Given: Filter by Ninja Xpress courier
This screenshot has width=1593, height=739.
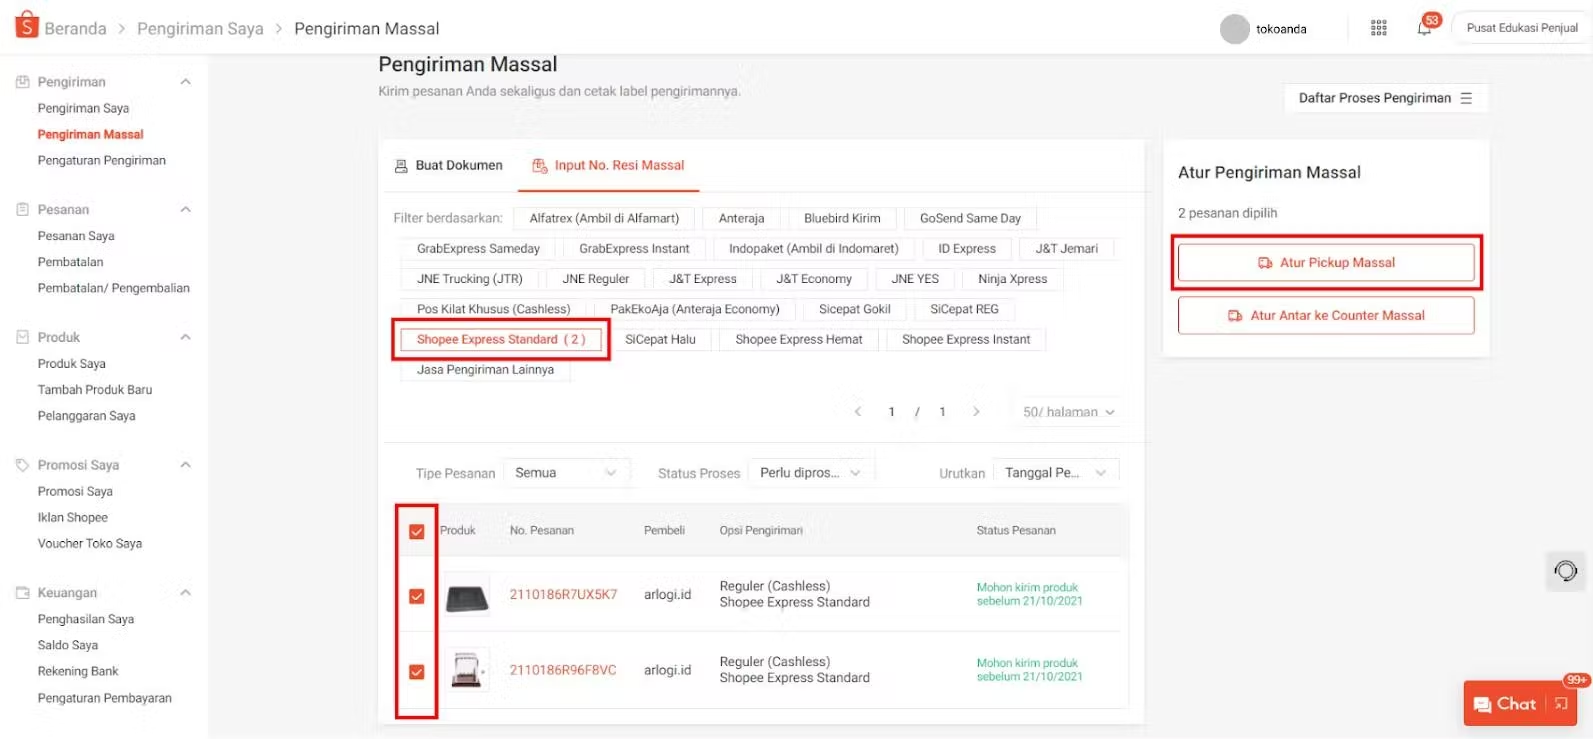Looking at the screenshot, I should click(1013, 279).
